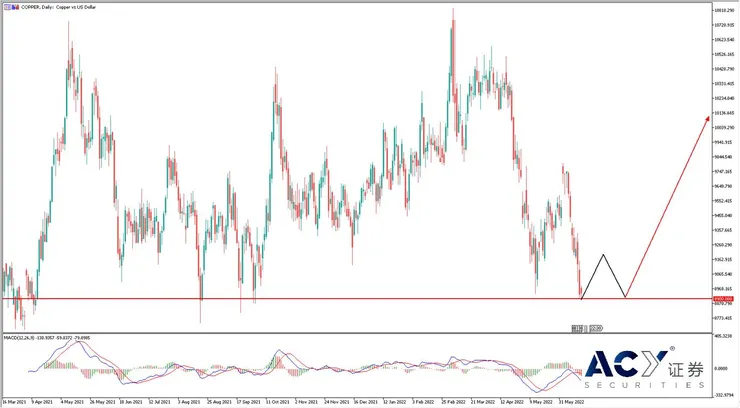This screenshot has height=408, width=740.
Task: Click the '31 May 2022' date label
Action: pos(572,402)
